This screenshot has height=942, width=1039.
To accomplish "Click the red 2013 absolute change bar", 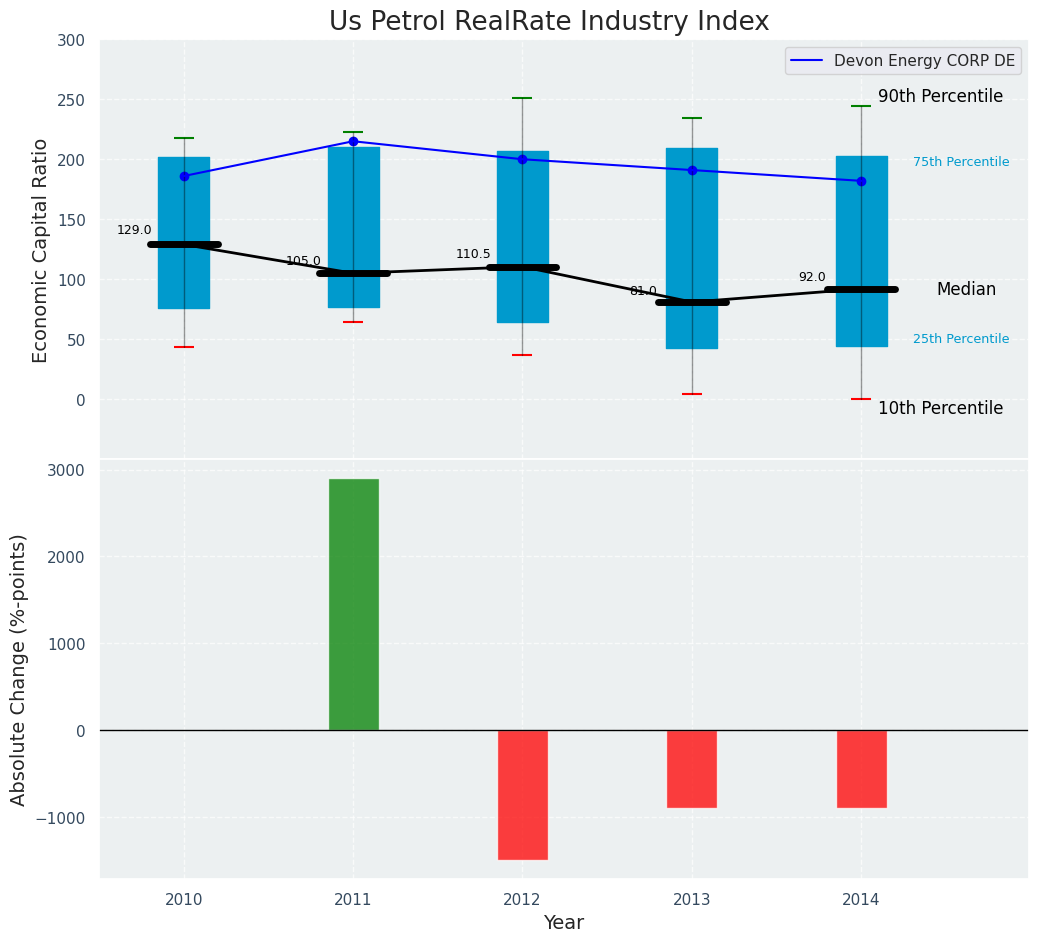I will pos(692,768).
